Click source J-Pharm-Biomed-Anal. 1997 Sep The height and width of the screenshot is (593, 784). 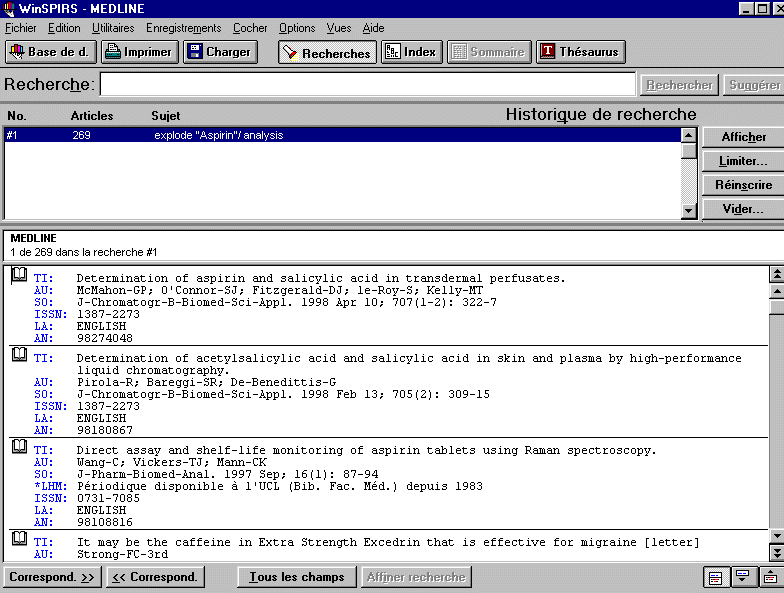tap(228, 474)
